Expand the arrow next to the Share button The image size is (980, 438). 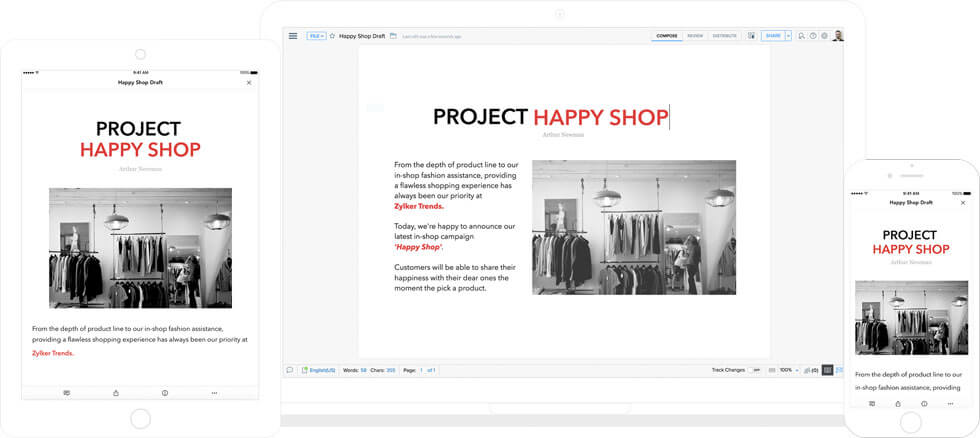click(x=788, y=36)
